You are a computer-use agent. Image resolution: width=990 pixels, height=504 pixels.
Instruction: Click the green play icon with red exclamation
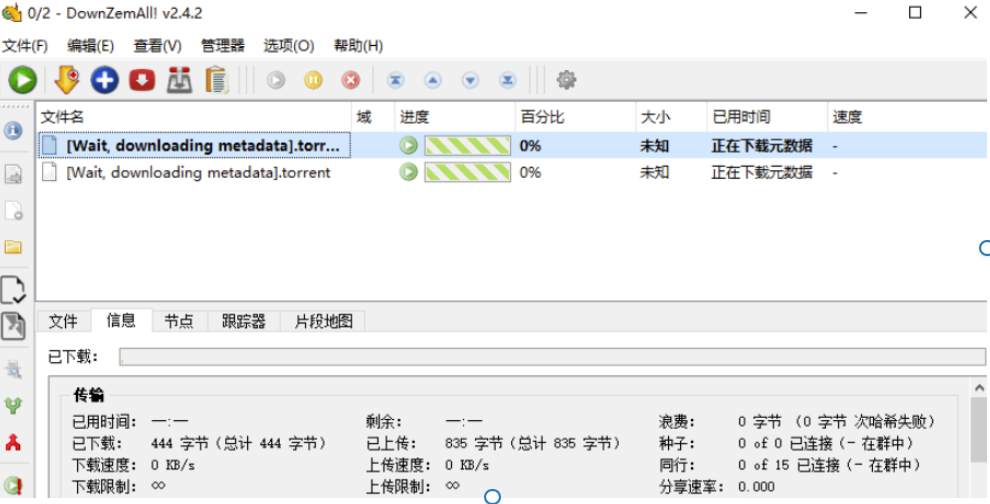13,485
